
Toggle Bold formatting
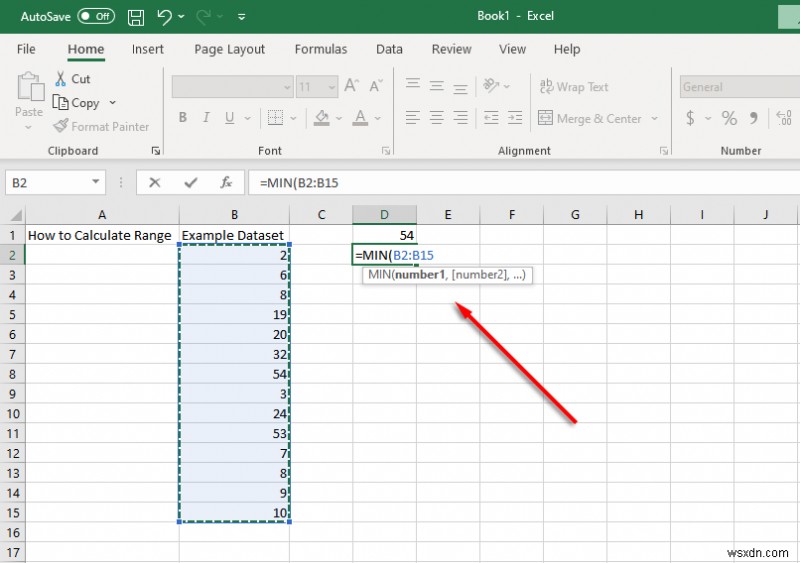(183, 118)
